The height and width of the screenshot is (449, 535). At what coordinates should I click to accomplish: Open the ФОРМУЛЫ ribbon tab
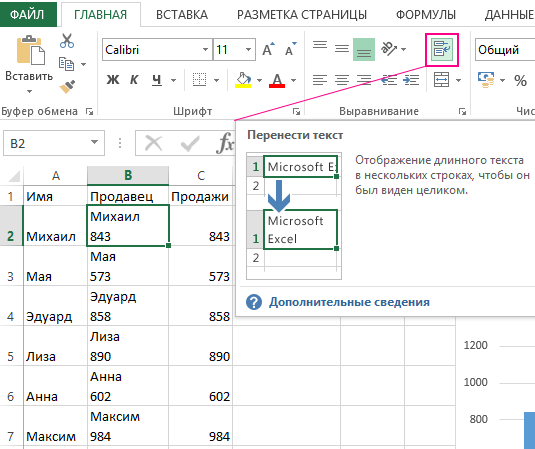tap(425, 15)
